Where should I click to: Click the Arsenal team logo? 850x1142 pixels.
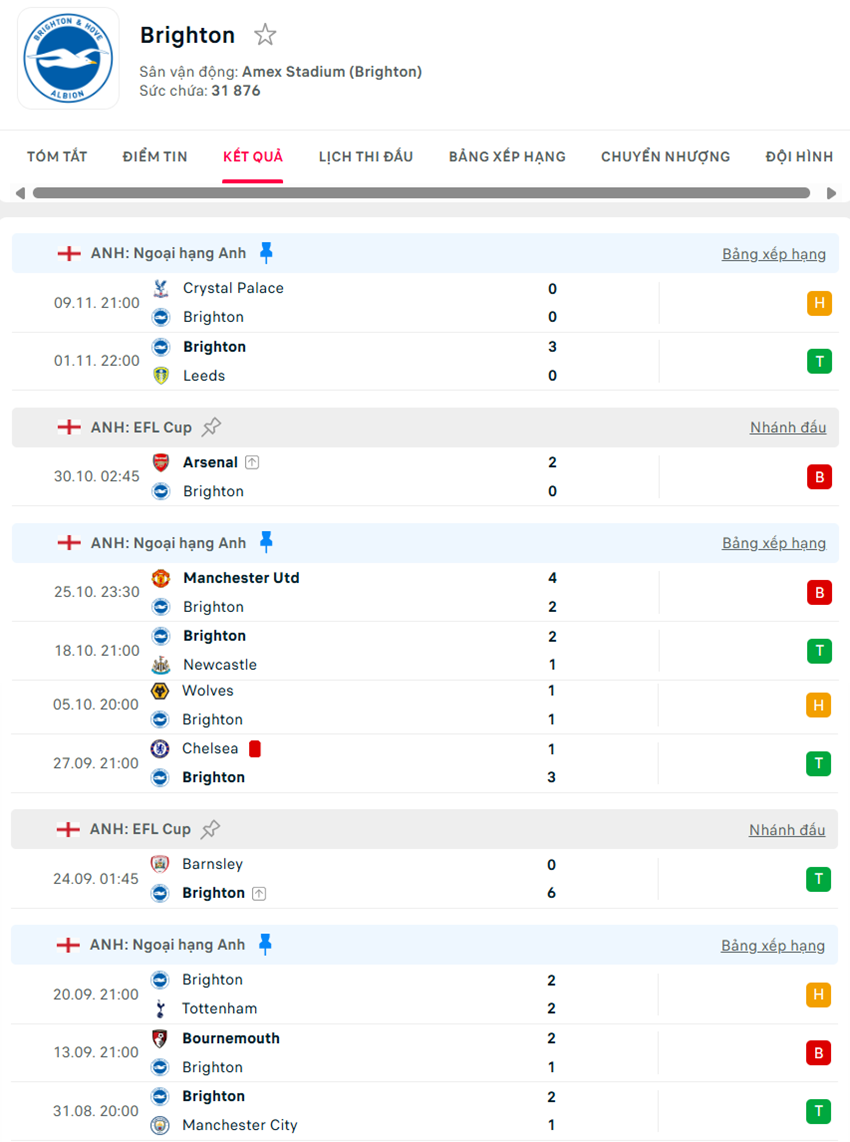[x=163, y=462]
